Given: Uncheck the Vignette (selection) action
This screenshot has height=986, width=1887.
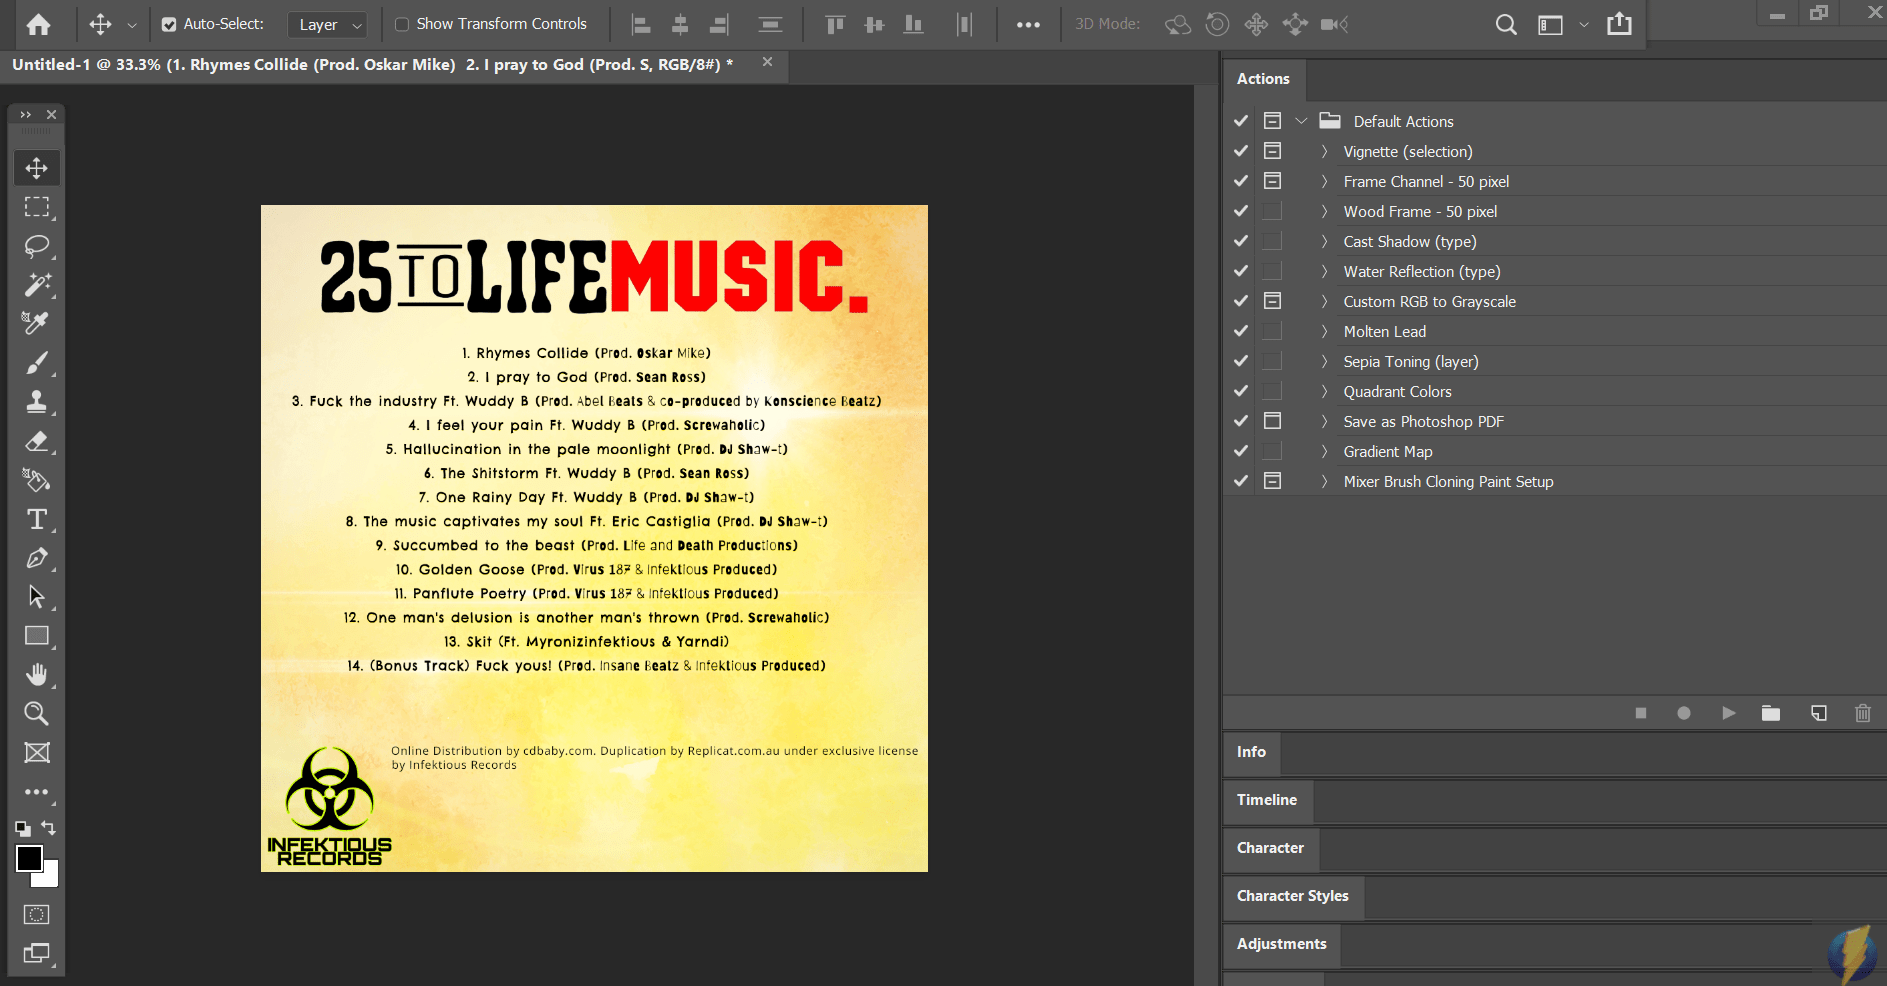Looking at the screenshot, I should point(1240,150).
